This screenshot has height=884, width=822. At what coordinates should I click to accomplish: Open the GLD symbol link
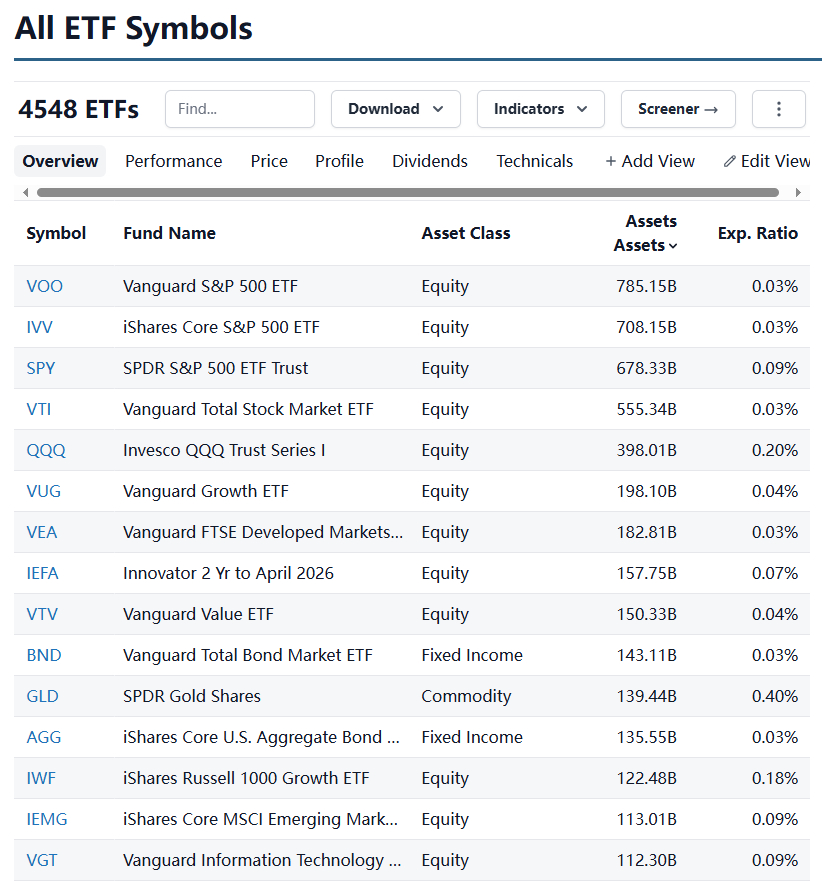[43, 696]
